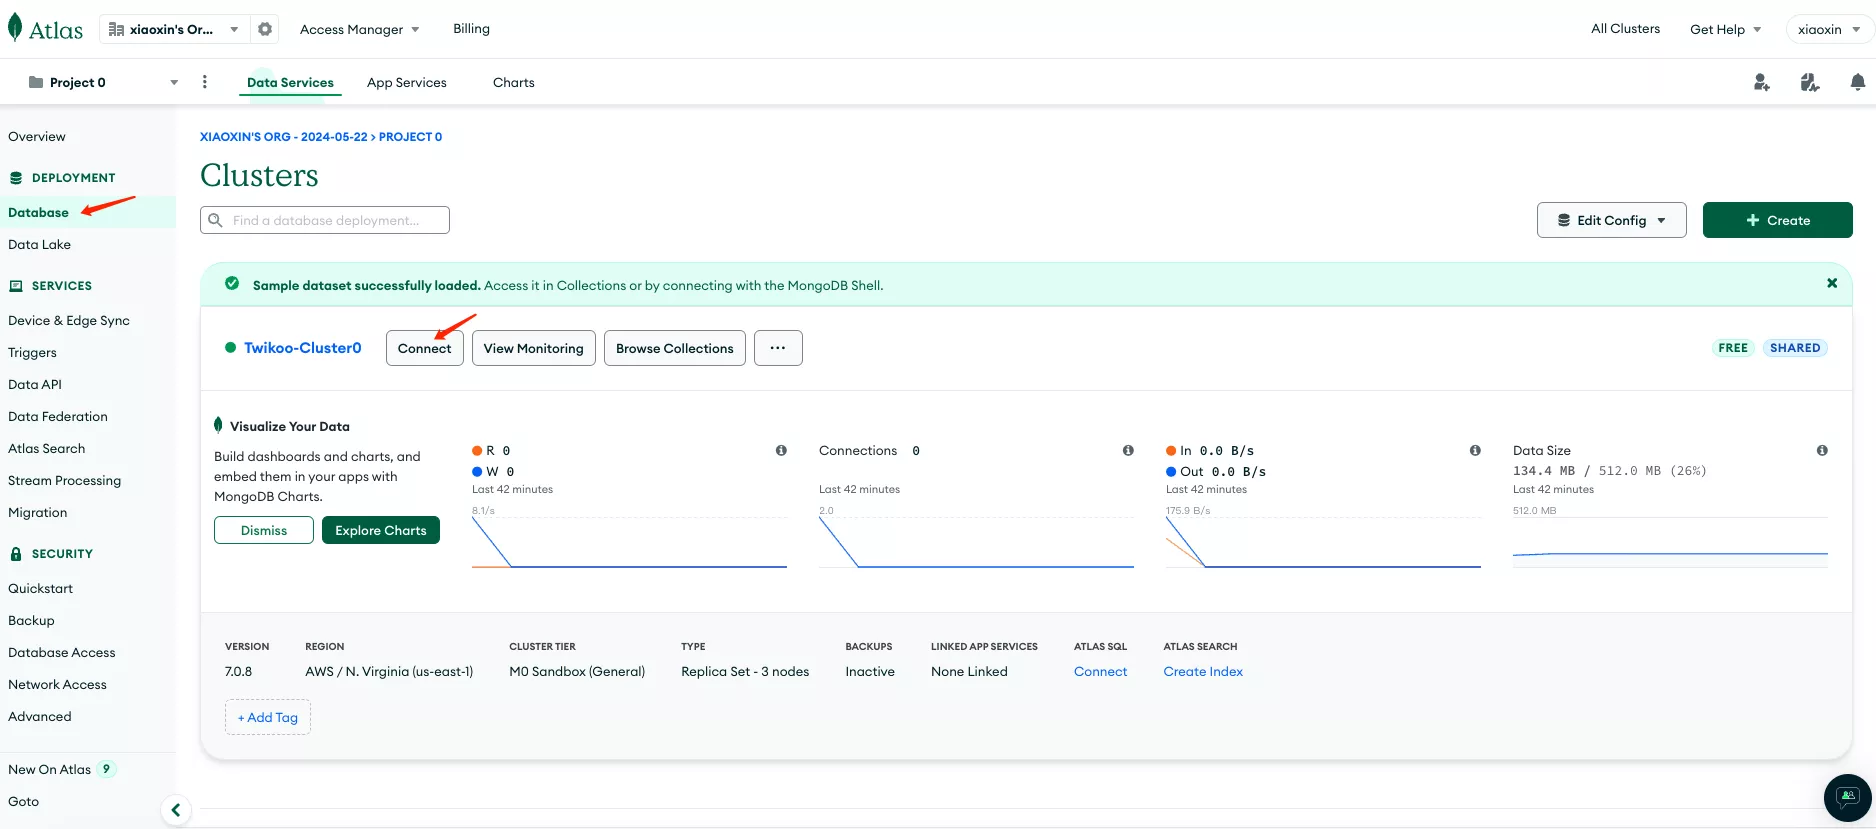Click the green checkmark banner icon
The height and width of the screenshot is (829, 1876).
[232, 284]
